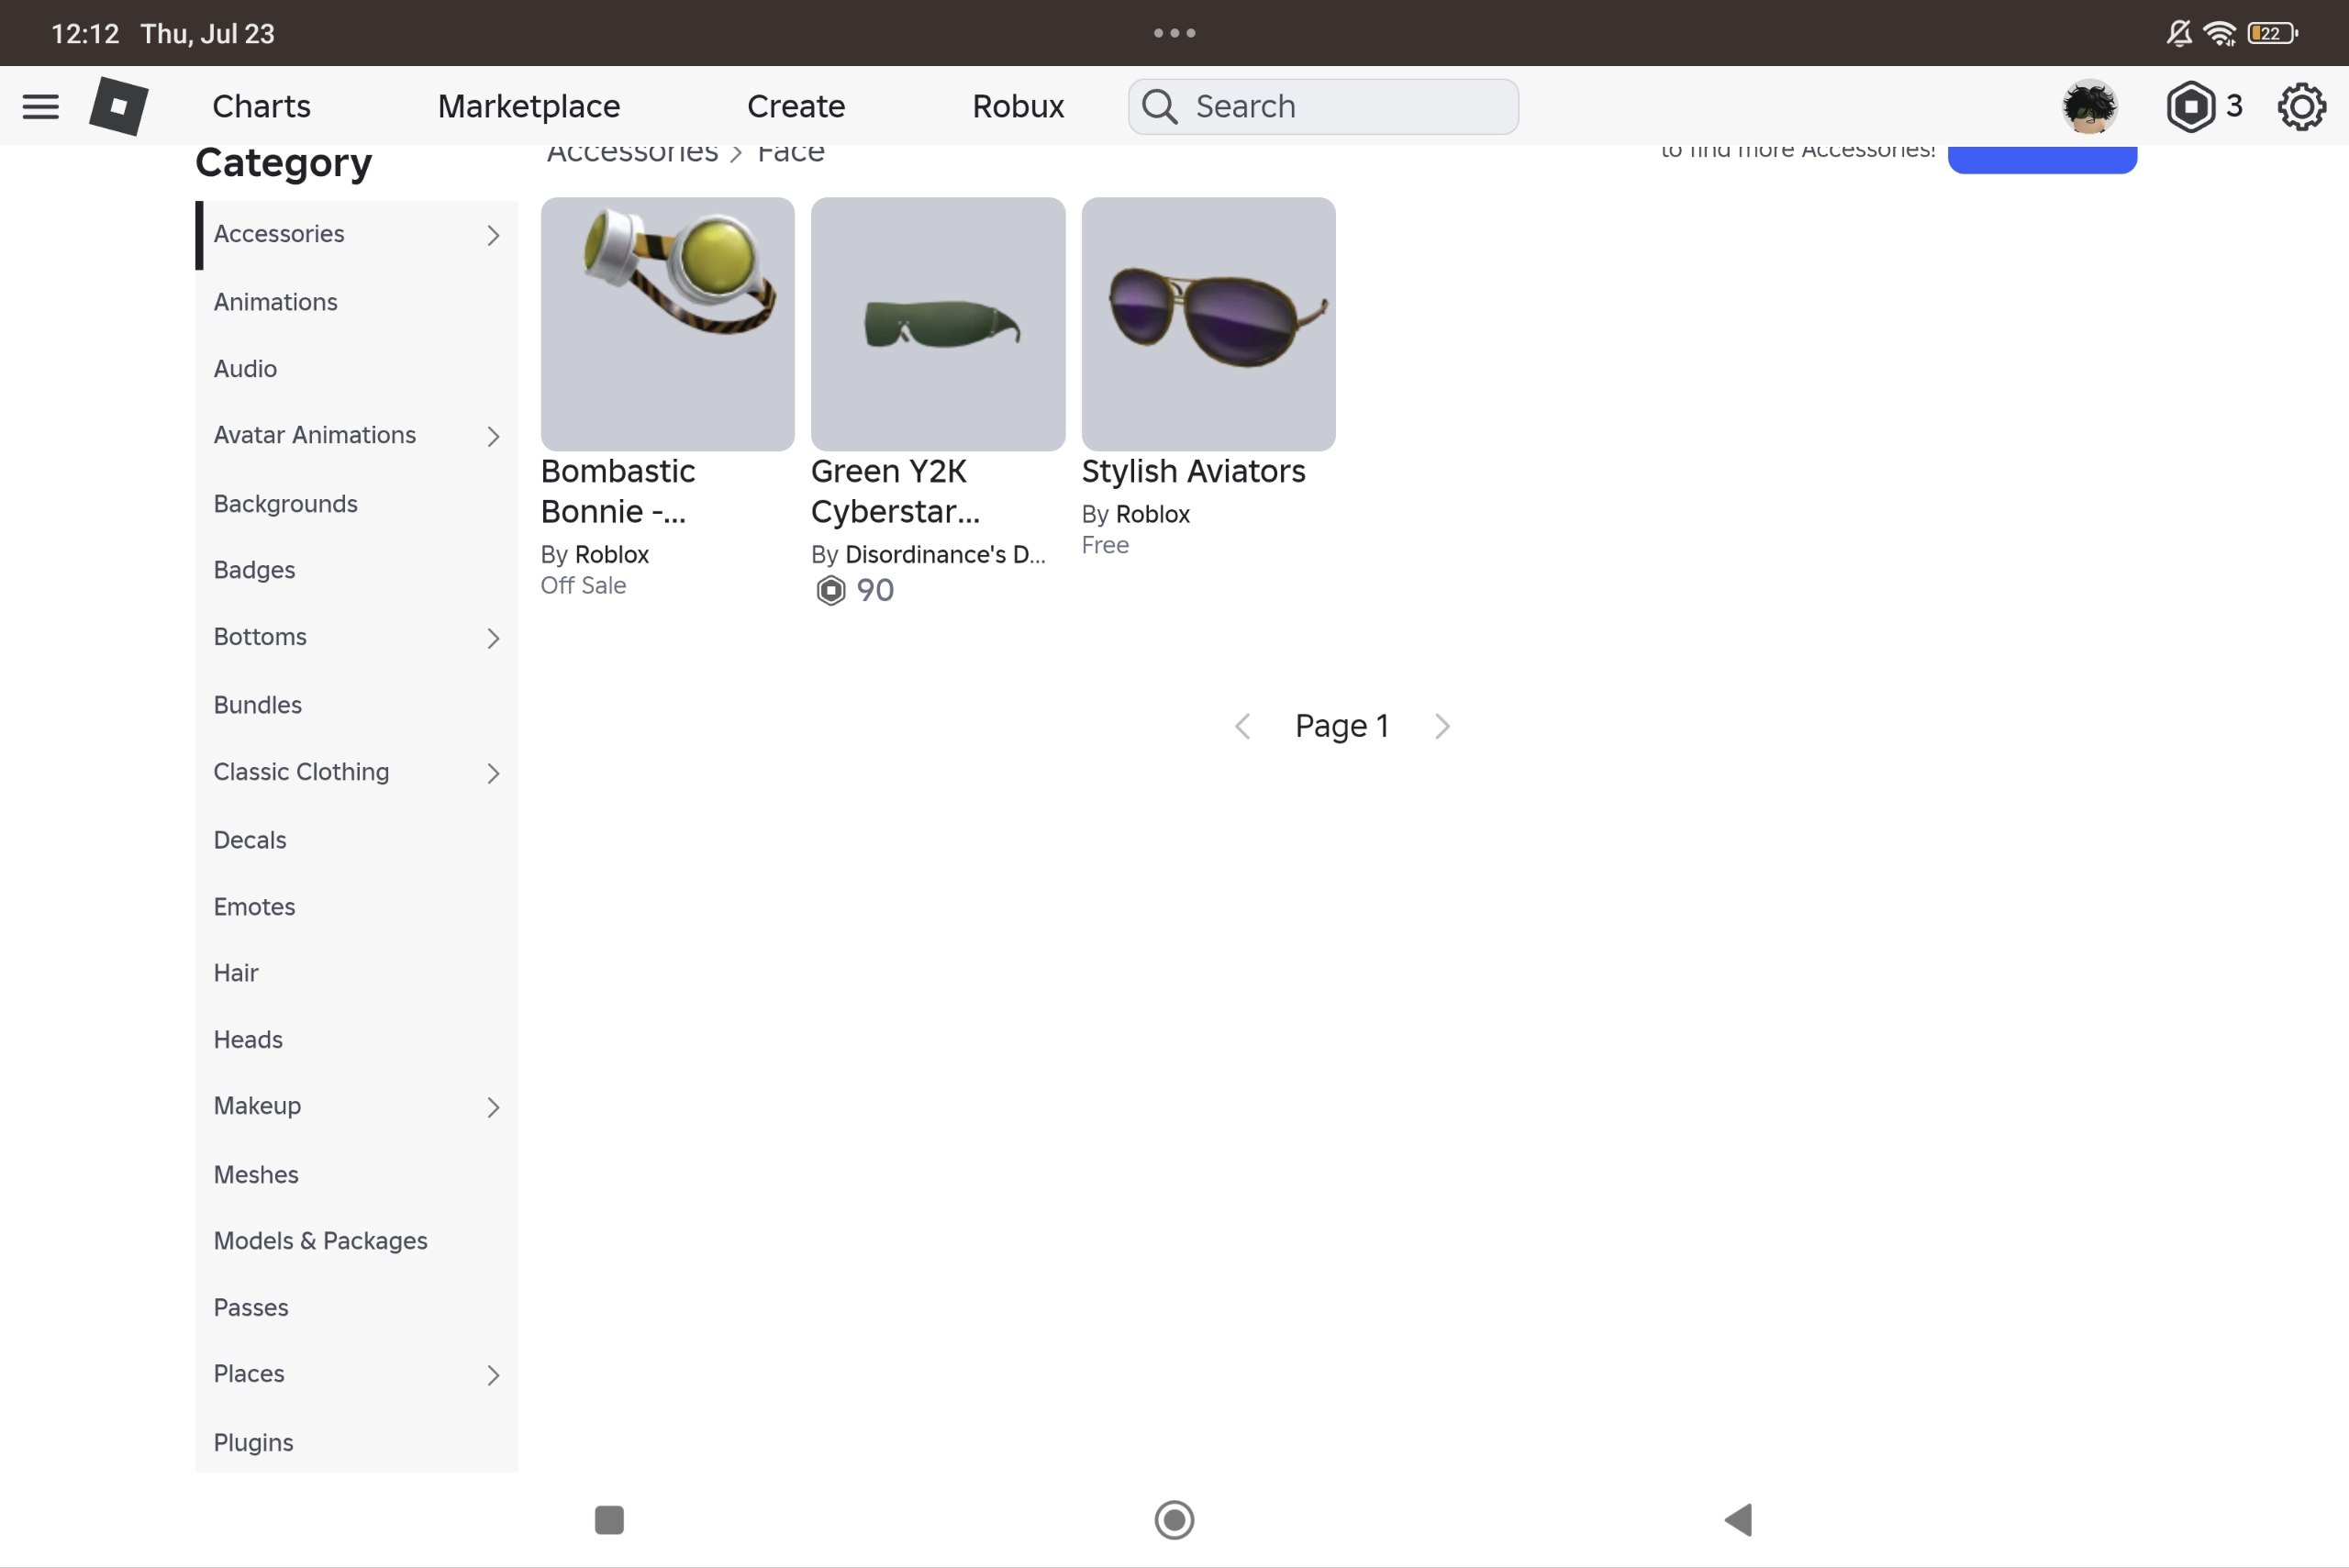Tap the Android home circle button

[x=1174, y=1519]
